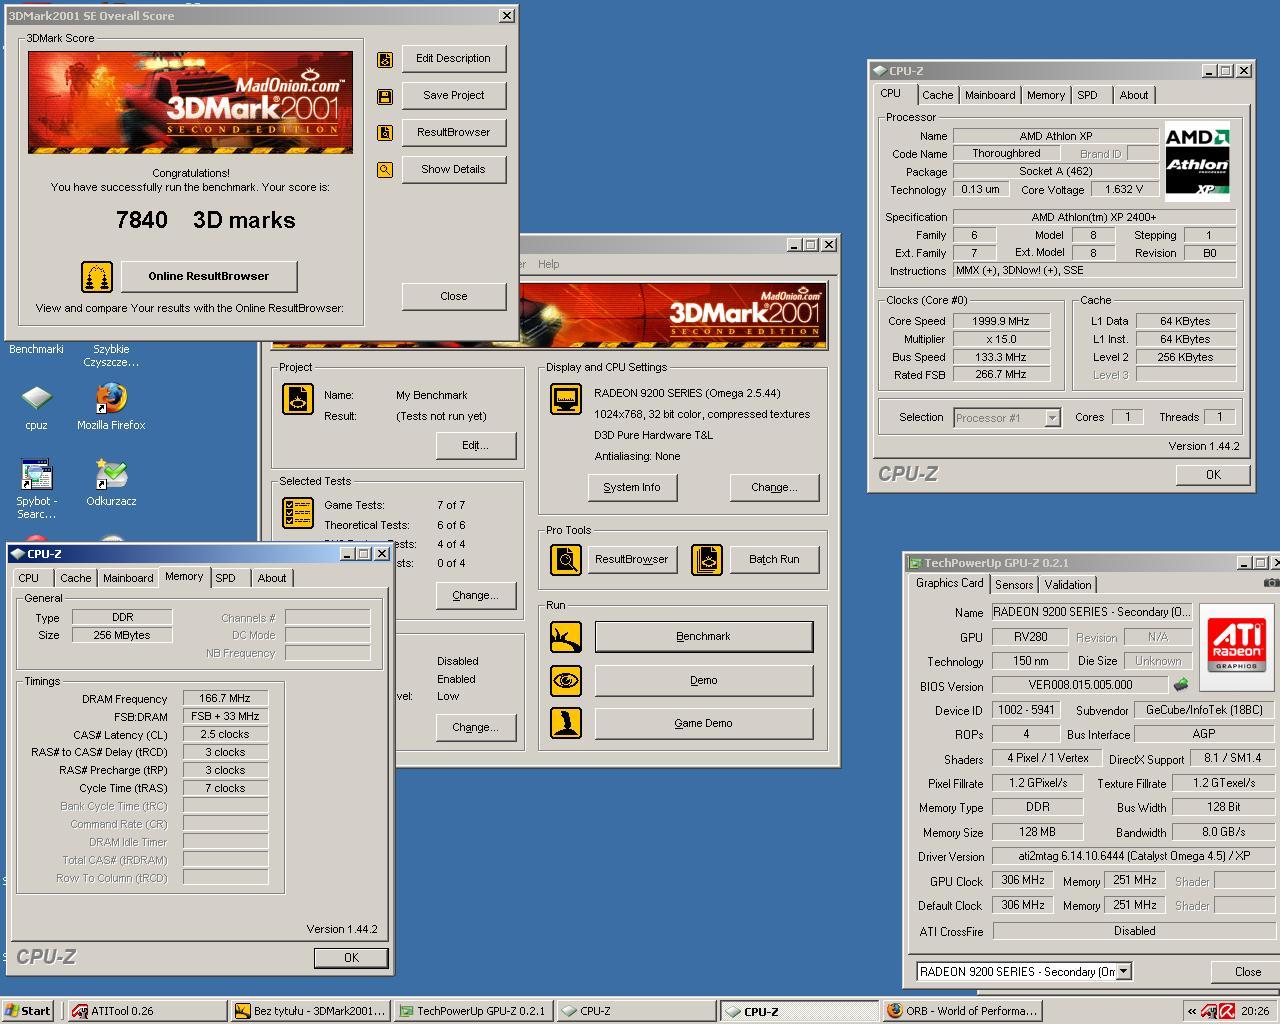Click the Edit Description icon
1280x1024 pixels.
coord(385,59)
